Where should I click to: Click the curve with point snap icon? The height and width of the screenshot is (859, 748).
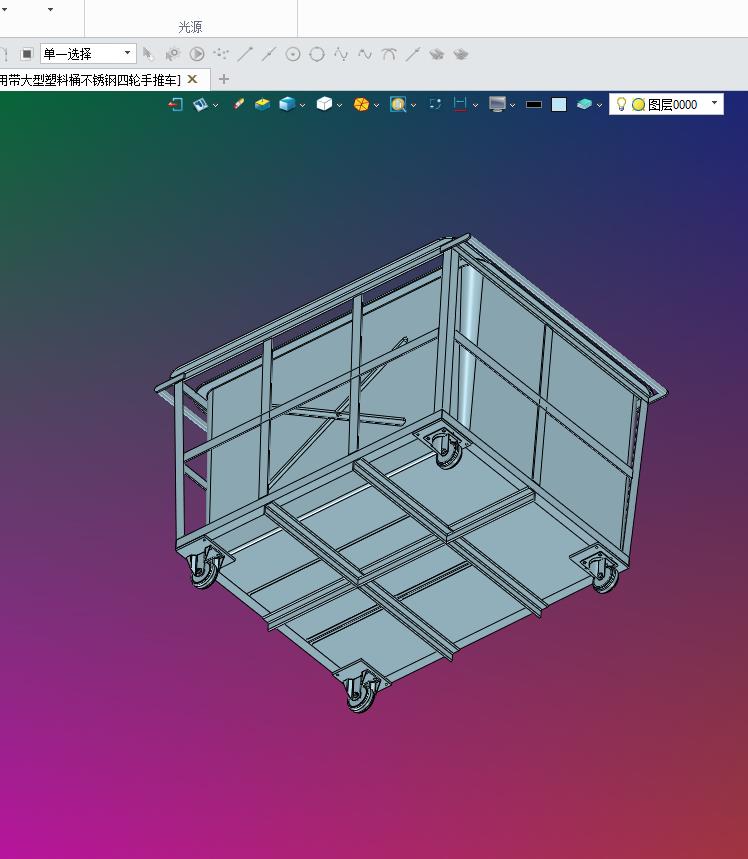[341, 54]
